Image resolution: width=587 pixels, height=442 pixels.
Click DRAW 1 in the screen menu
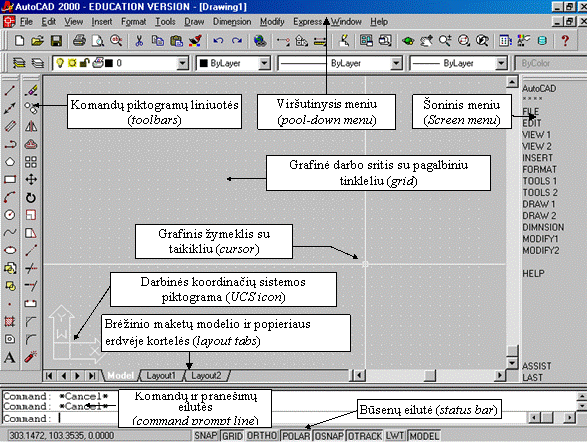click(x=539, y=204)
